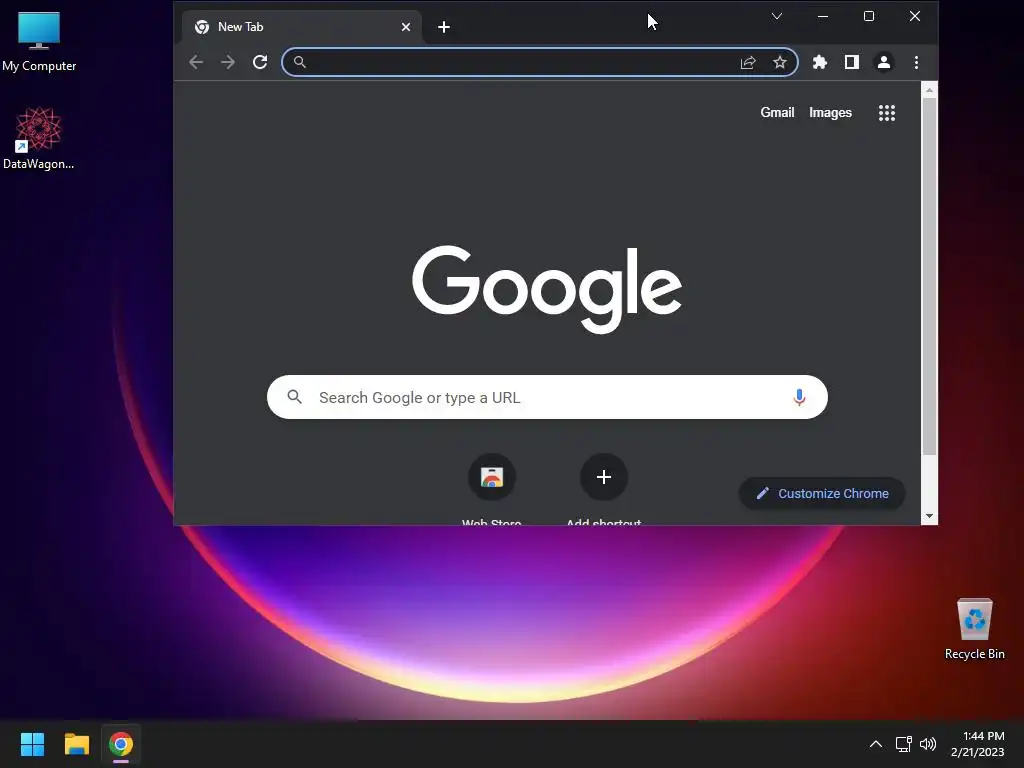The height and width of the screenshot is (768, 1024).
Task: Open the Google apps grid
Action: tap(887, 113)
